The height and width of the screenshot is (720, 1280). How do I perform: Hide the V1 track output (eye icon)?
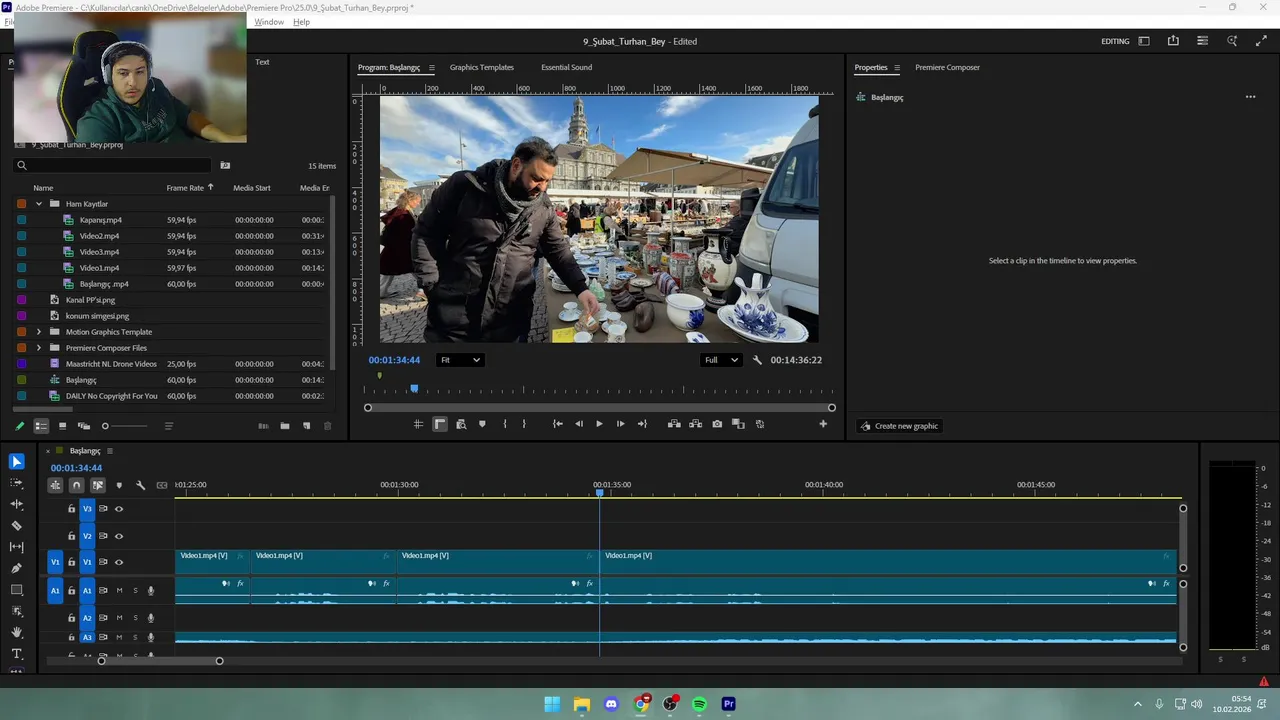pyautogui.click(x=119, y=562)
